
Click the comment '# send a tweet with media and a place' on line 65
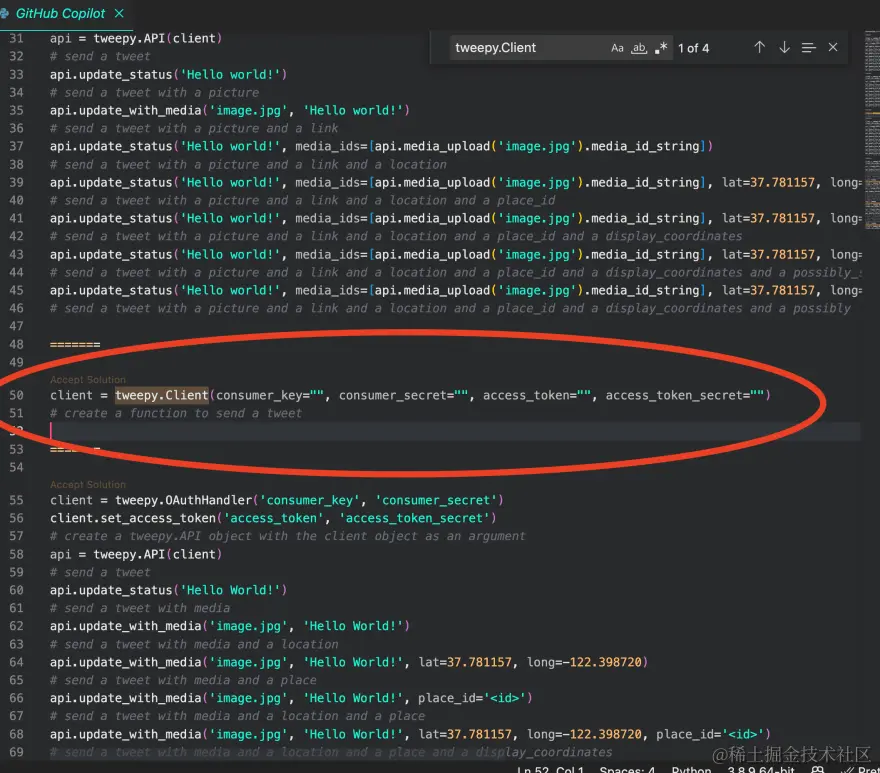point(183,680)
